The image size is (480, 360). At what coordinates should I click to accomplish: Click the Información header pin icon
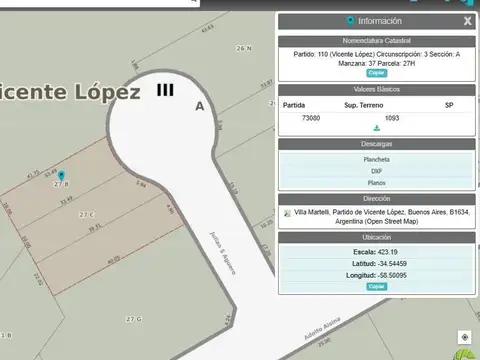pos(350,21)
